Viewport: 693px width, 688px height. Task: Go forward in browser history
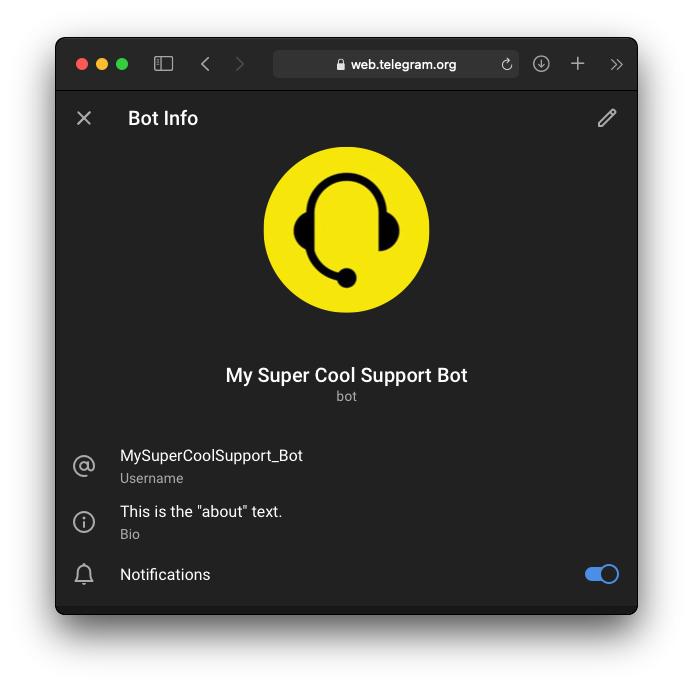240,64
